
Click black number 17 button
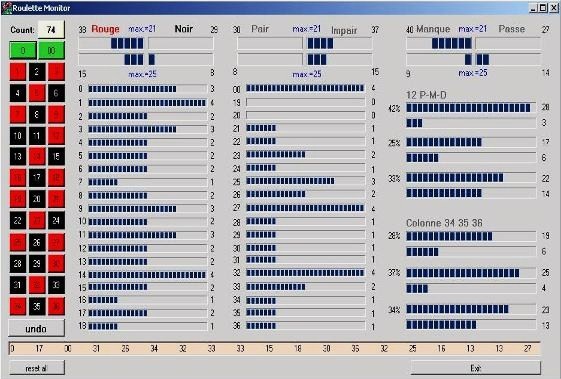coord(37,178)
